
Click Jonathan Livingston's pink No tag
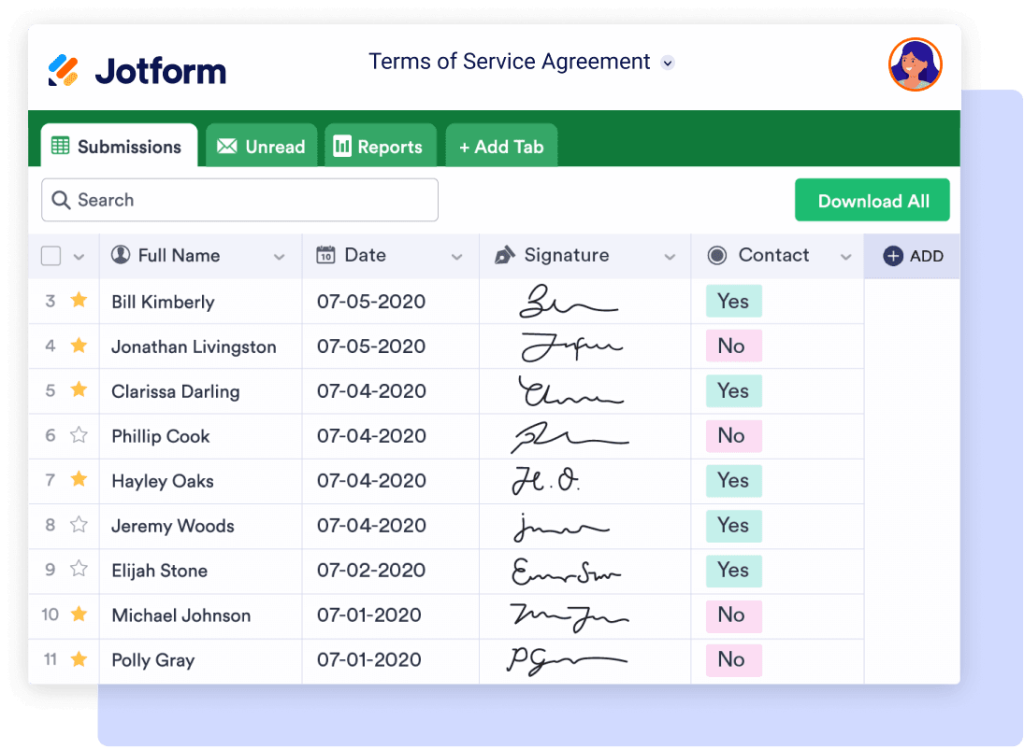[732, 346]
